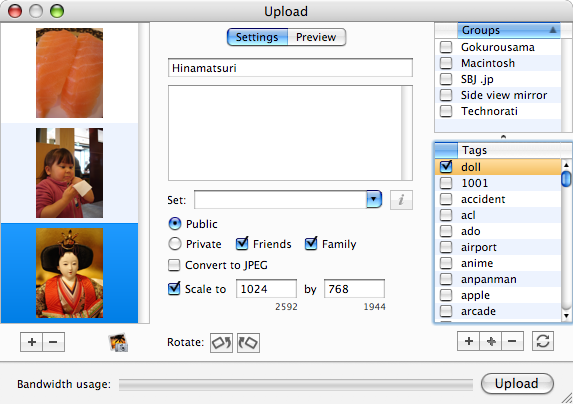Sort the list via the Groups column header
The width and height of the screenshot is (573, 404).
(x=509, y=30)
